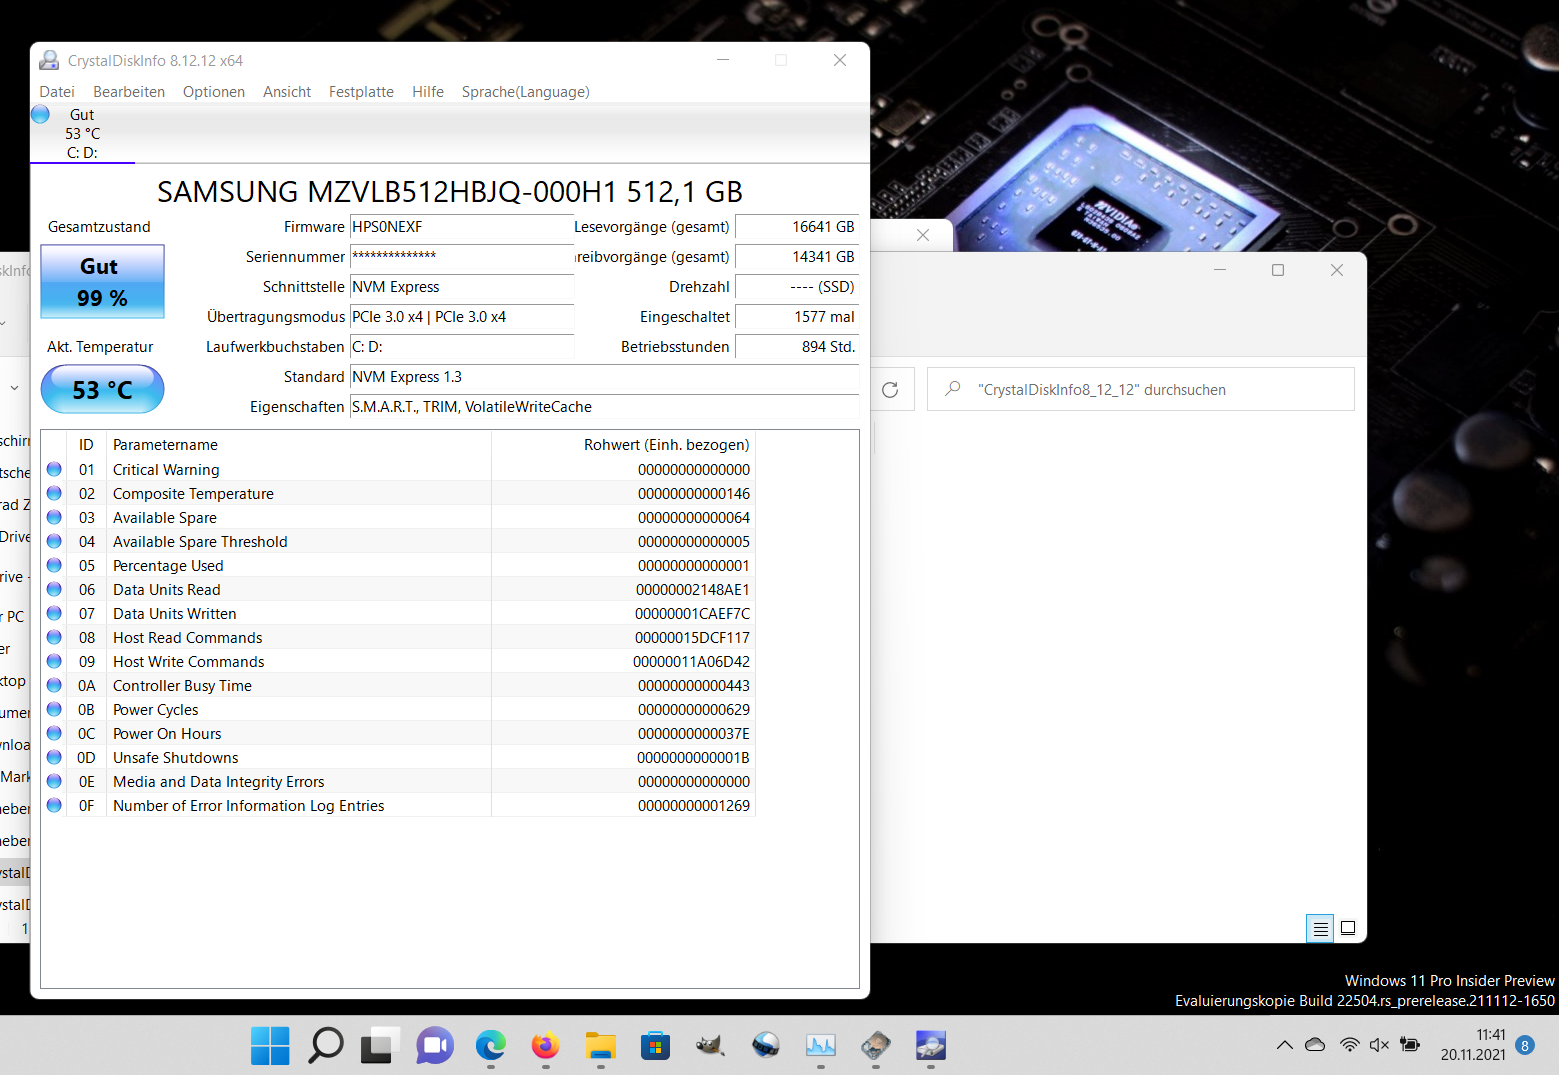This screenshot has width=1559, height=1075.
Task: Open the Hilfe menu
Action: pos(428,92)
